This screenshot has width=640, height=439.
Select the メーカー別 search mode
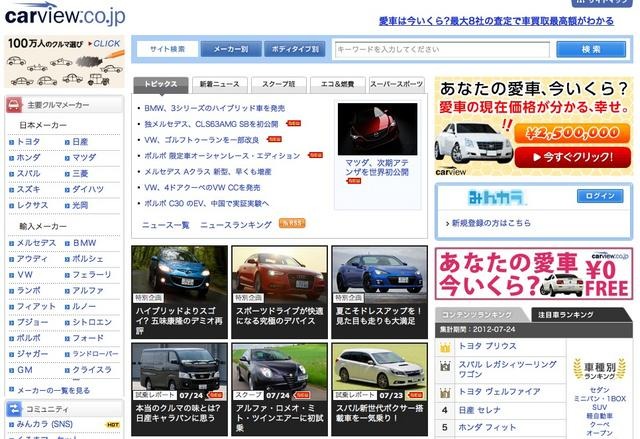click(231, 49)
